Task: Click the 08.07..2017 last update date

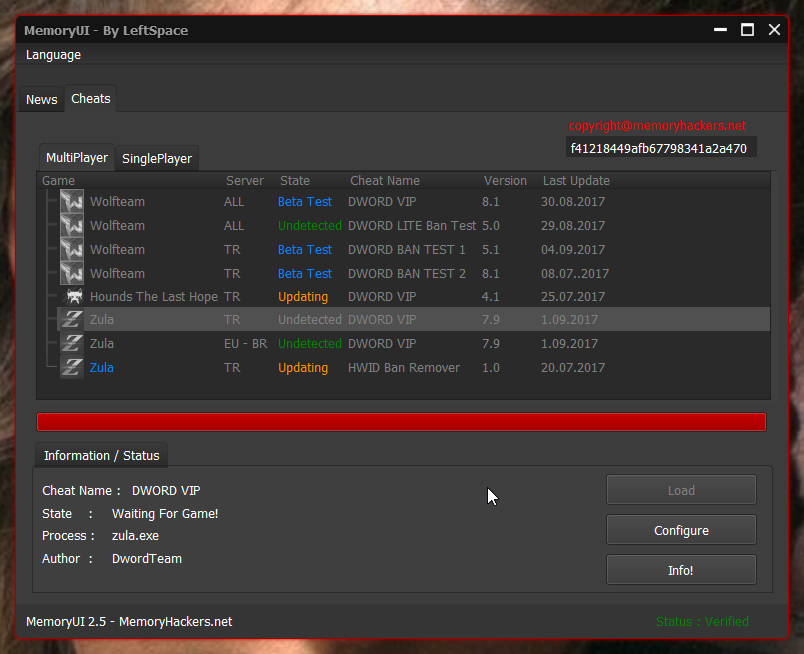Action: 575,273
